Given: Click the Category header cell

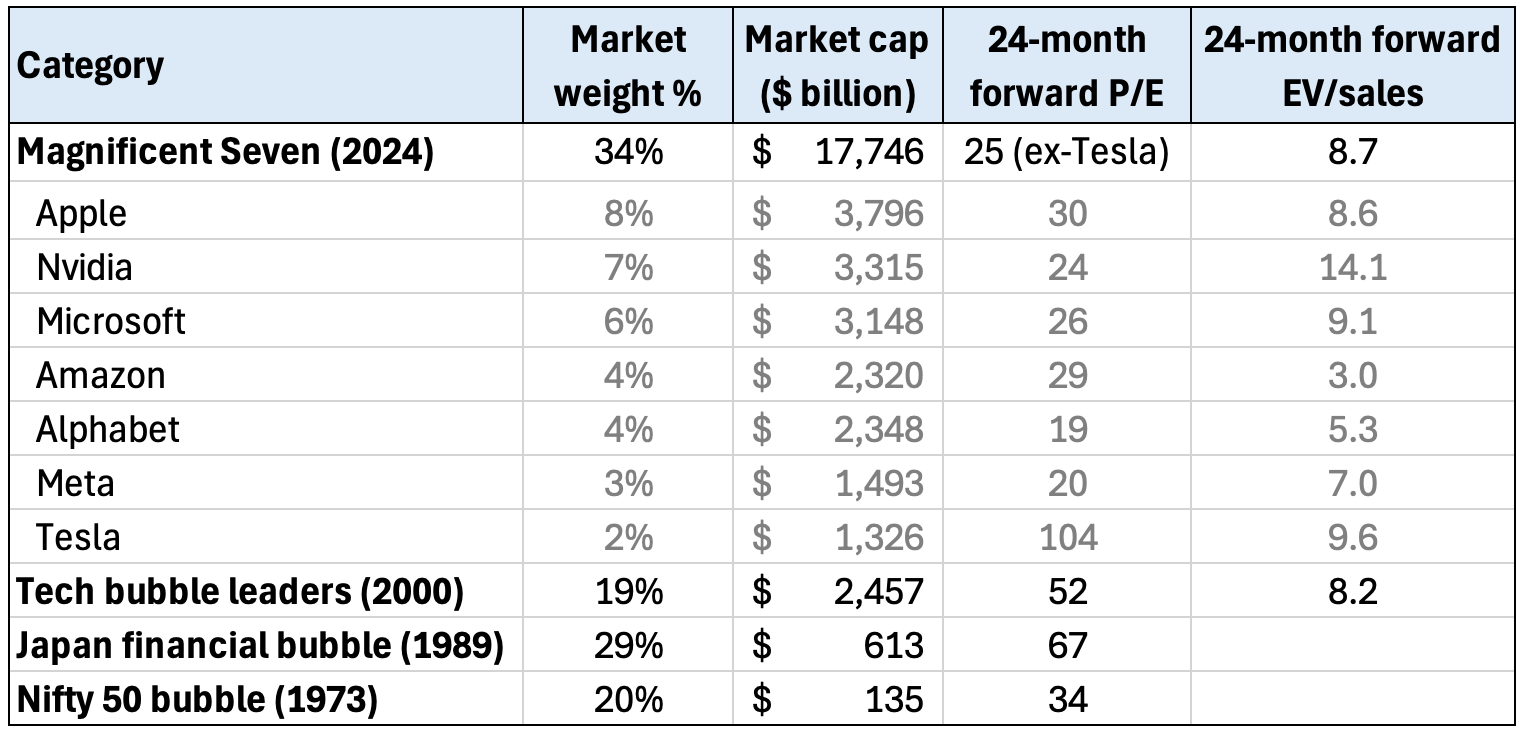Looking at the screenshot, I should (x=90, y=67).
